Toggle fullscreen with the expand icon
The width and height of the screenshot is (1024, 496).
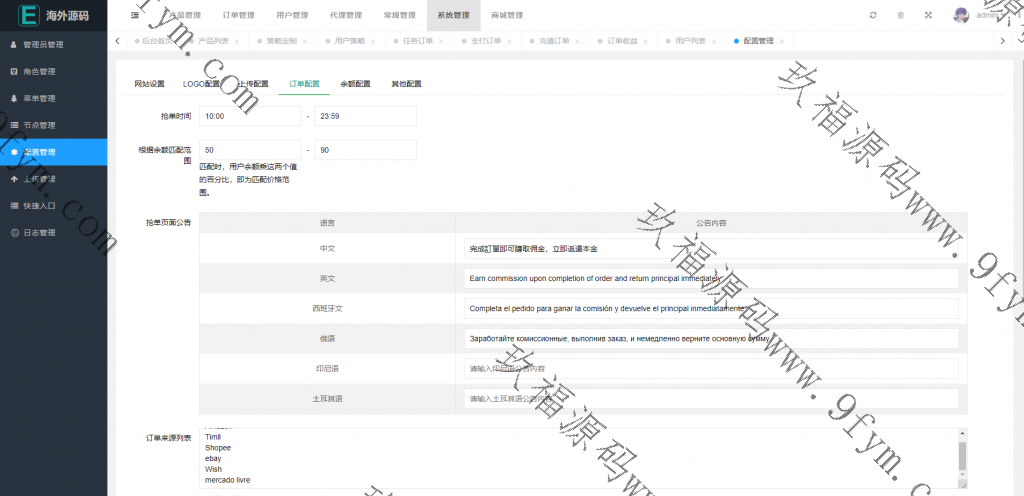(928, 15)
